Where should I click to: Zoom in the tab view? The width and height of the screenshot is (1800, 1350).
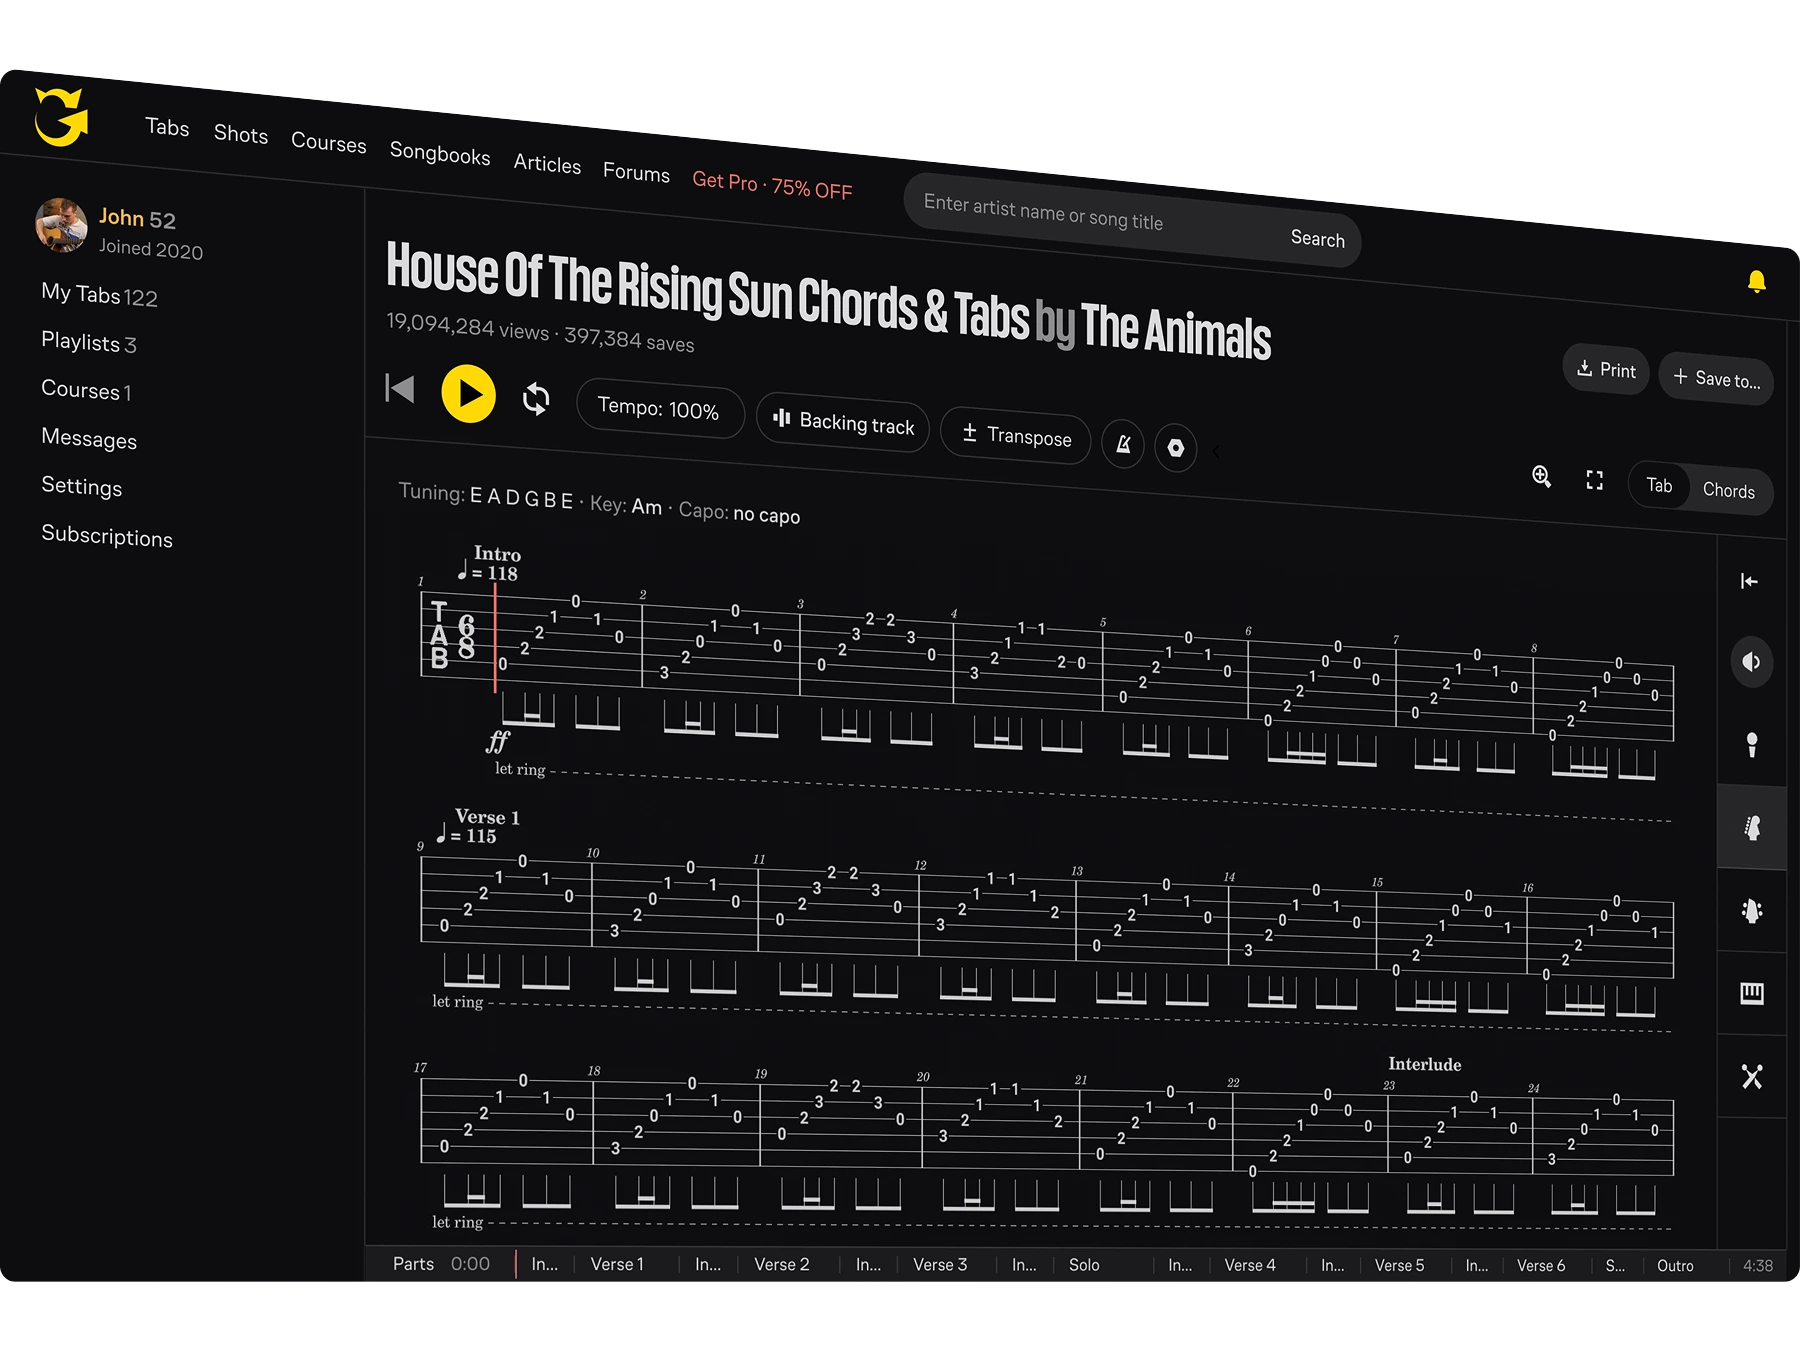pos(1542,477)
